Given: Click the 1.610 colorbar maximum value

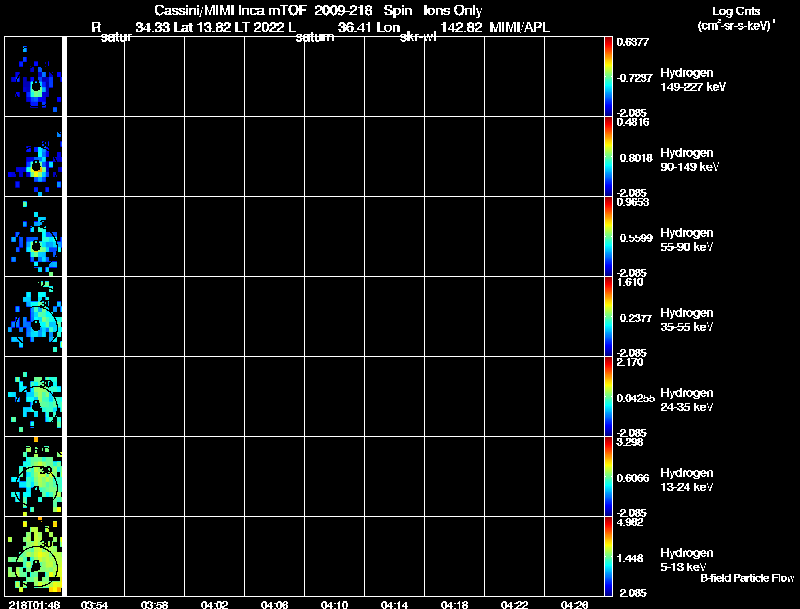Looking at the screenshot, I should click(630, 282).
